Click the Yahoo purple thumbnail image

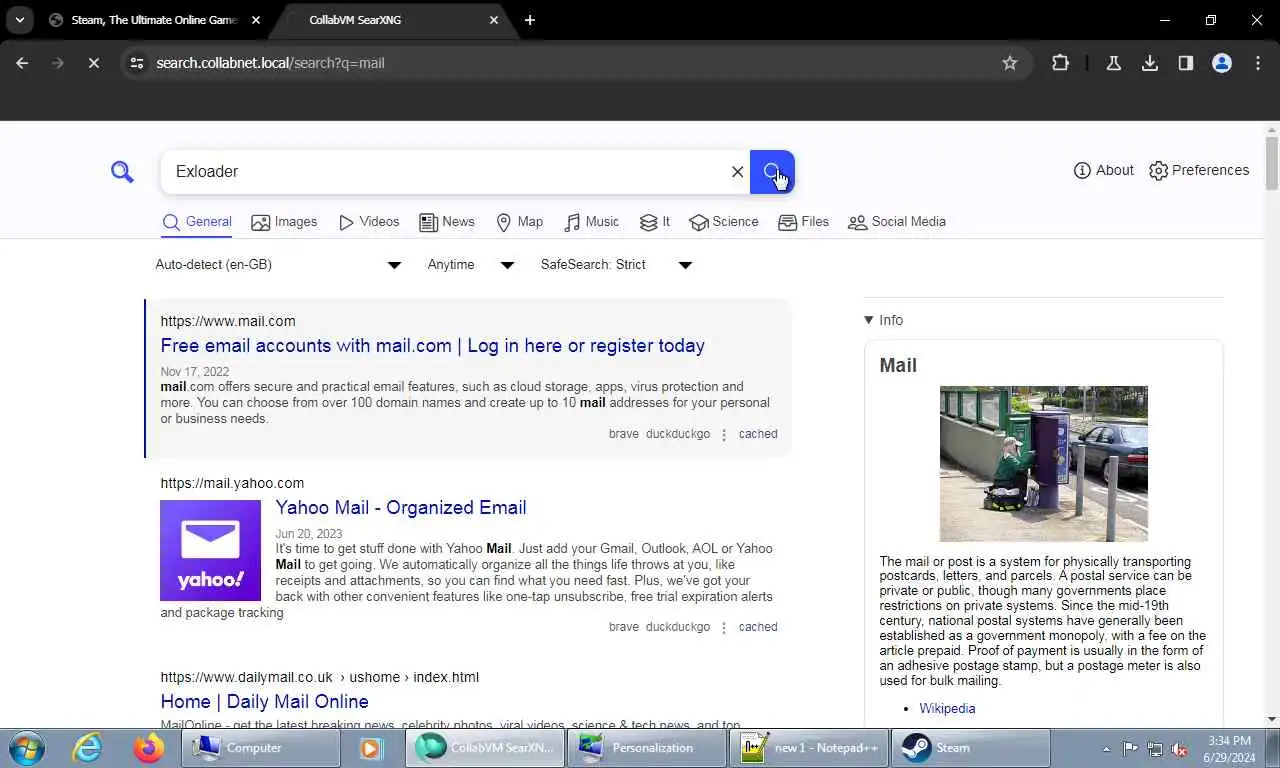coord(210,550)
